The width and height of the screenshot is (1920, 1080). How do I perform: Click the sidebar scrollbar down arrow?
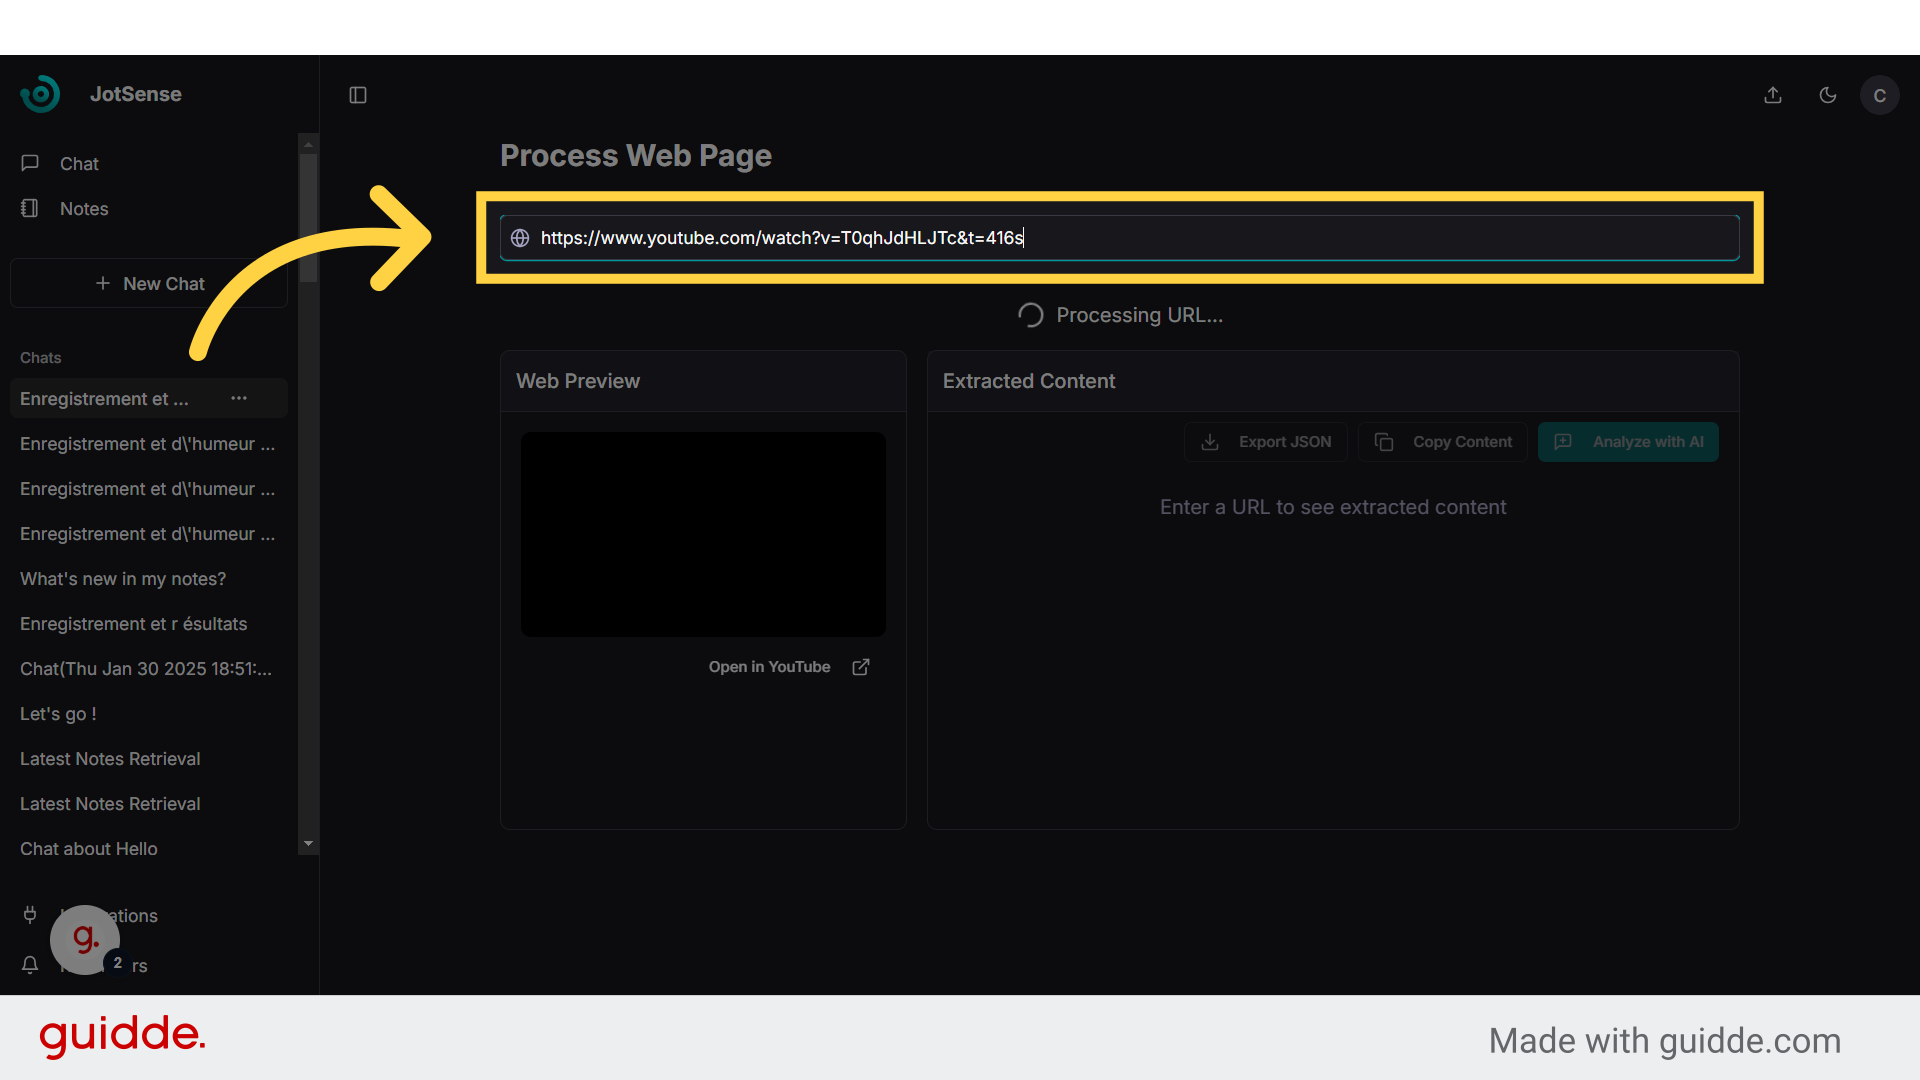click(x=308, y=844)
